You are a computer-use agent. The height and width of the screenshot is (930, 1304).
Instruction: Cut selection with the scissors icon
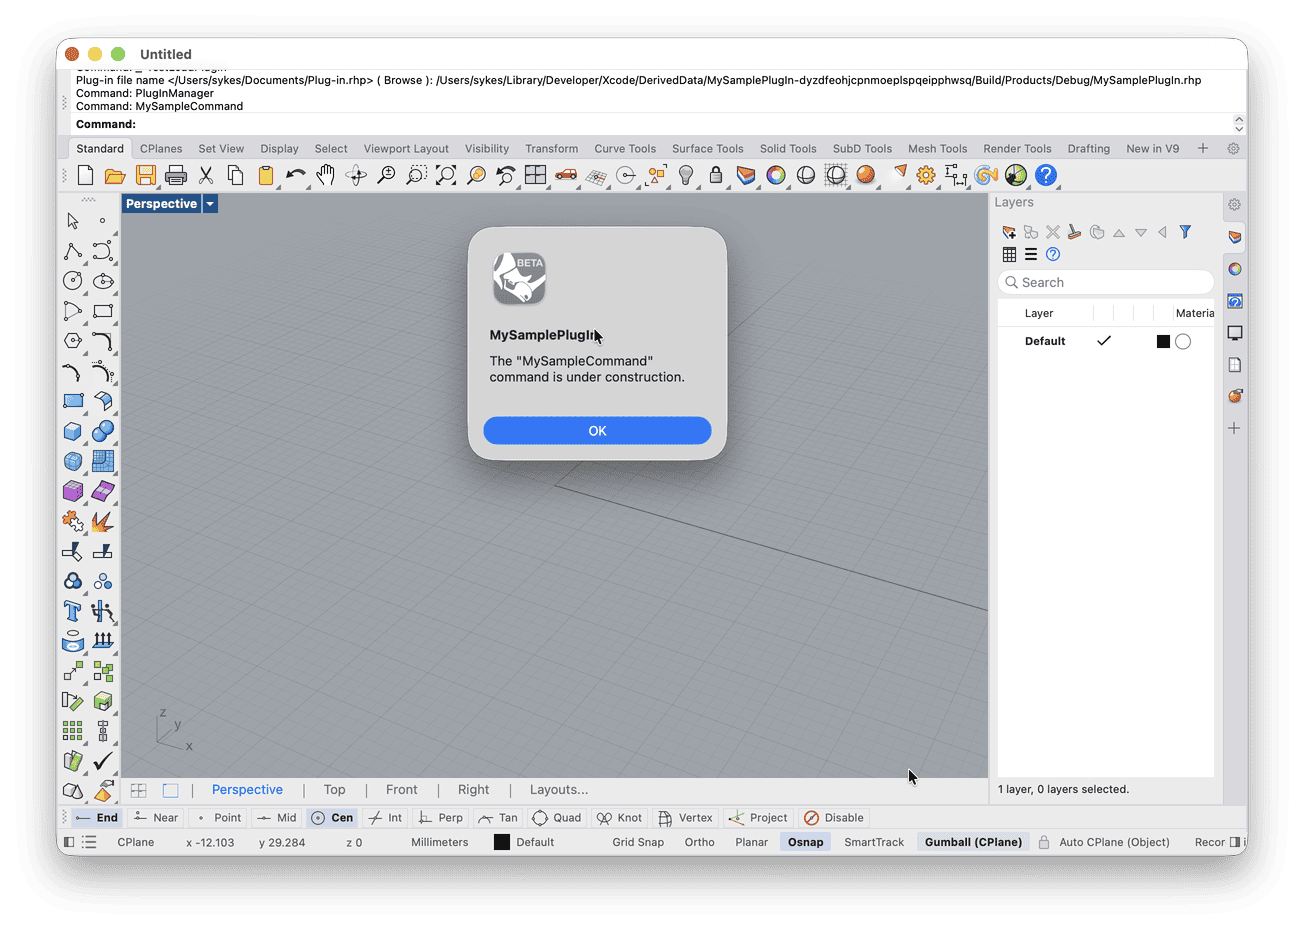206,176
